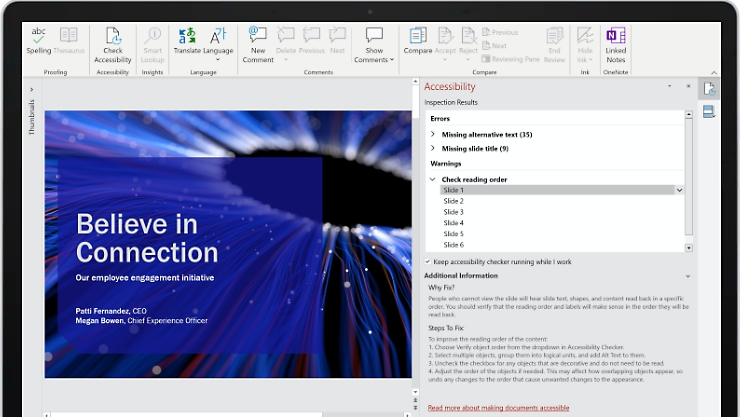Open Check Accessibility in the ribbon

tap(113, 42)
